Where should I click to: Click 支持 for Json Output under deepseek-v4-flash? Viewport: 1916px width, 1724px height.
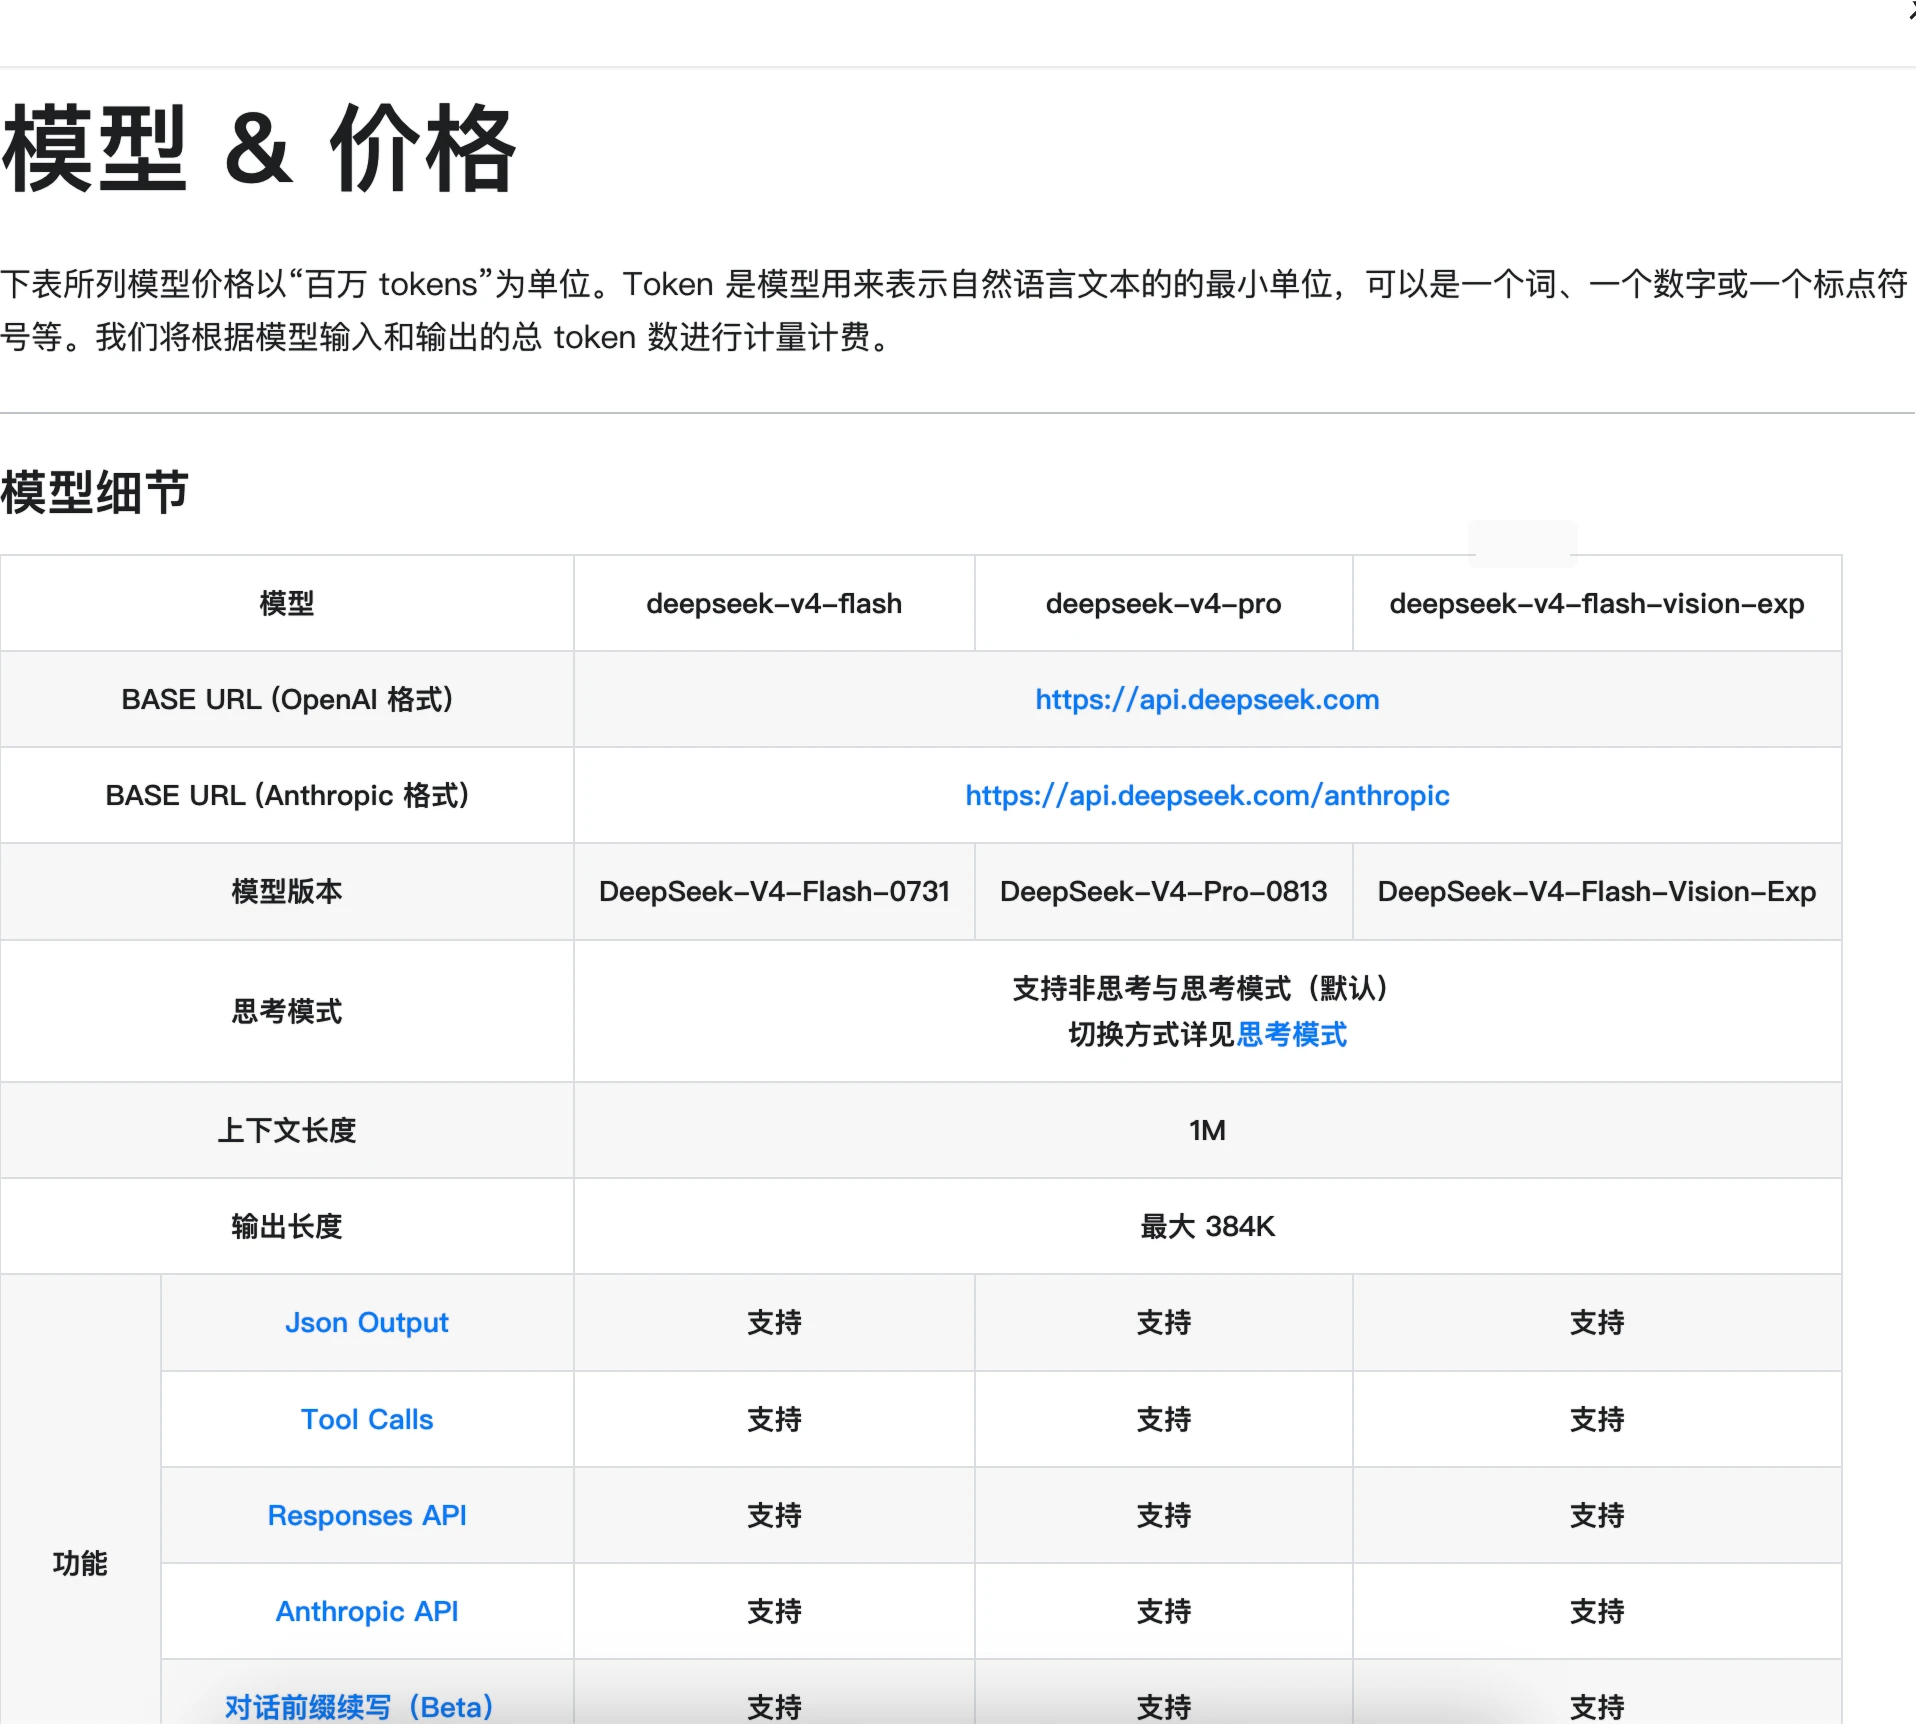tap(774, 1323)
